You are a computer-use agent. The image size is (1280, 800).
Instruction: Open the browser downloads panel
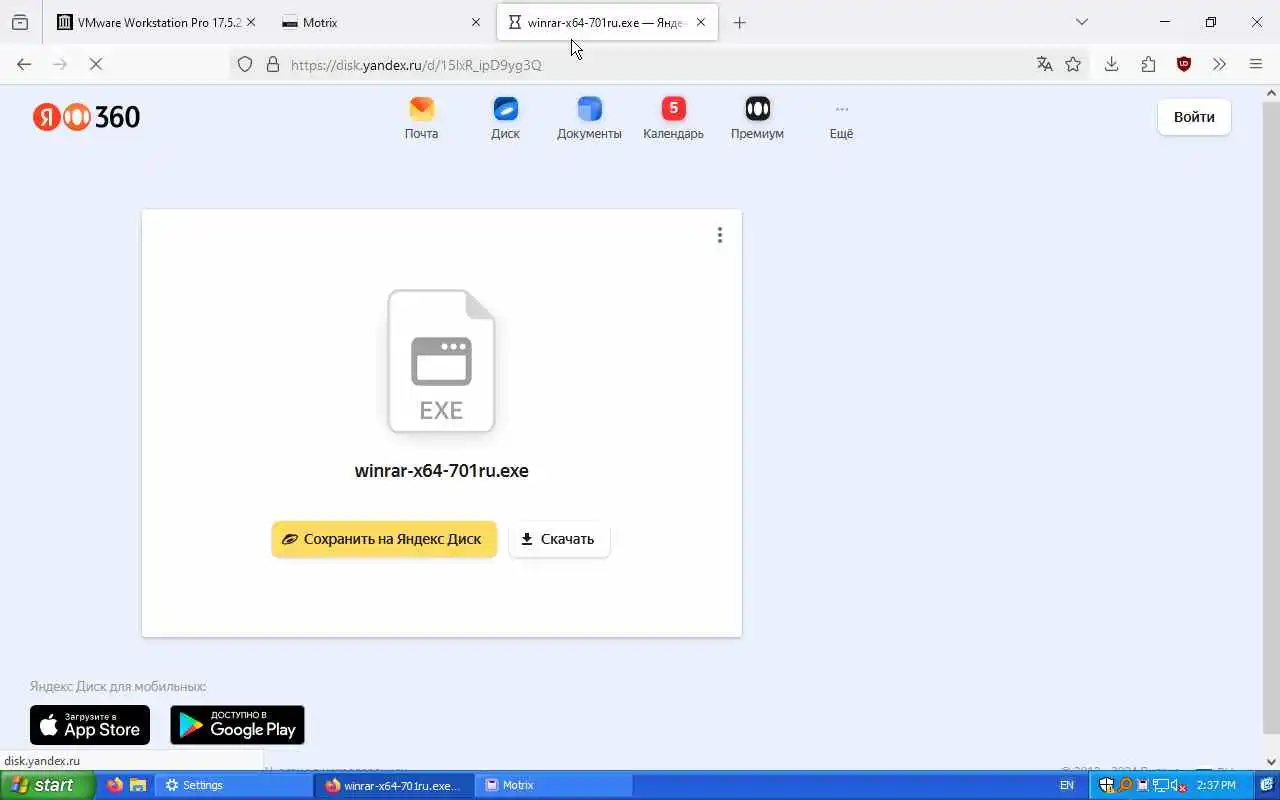(1111, 64)
